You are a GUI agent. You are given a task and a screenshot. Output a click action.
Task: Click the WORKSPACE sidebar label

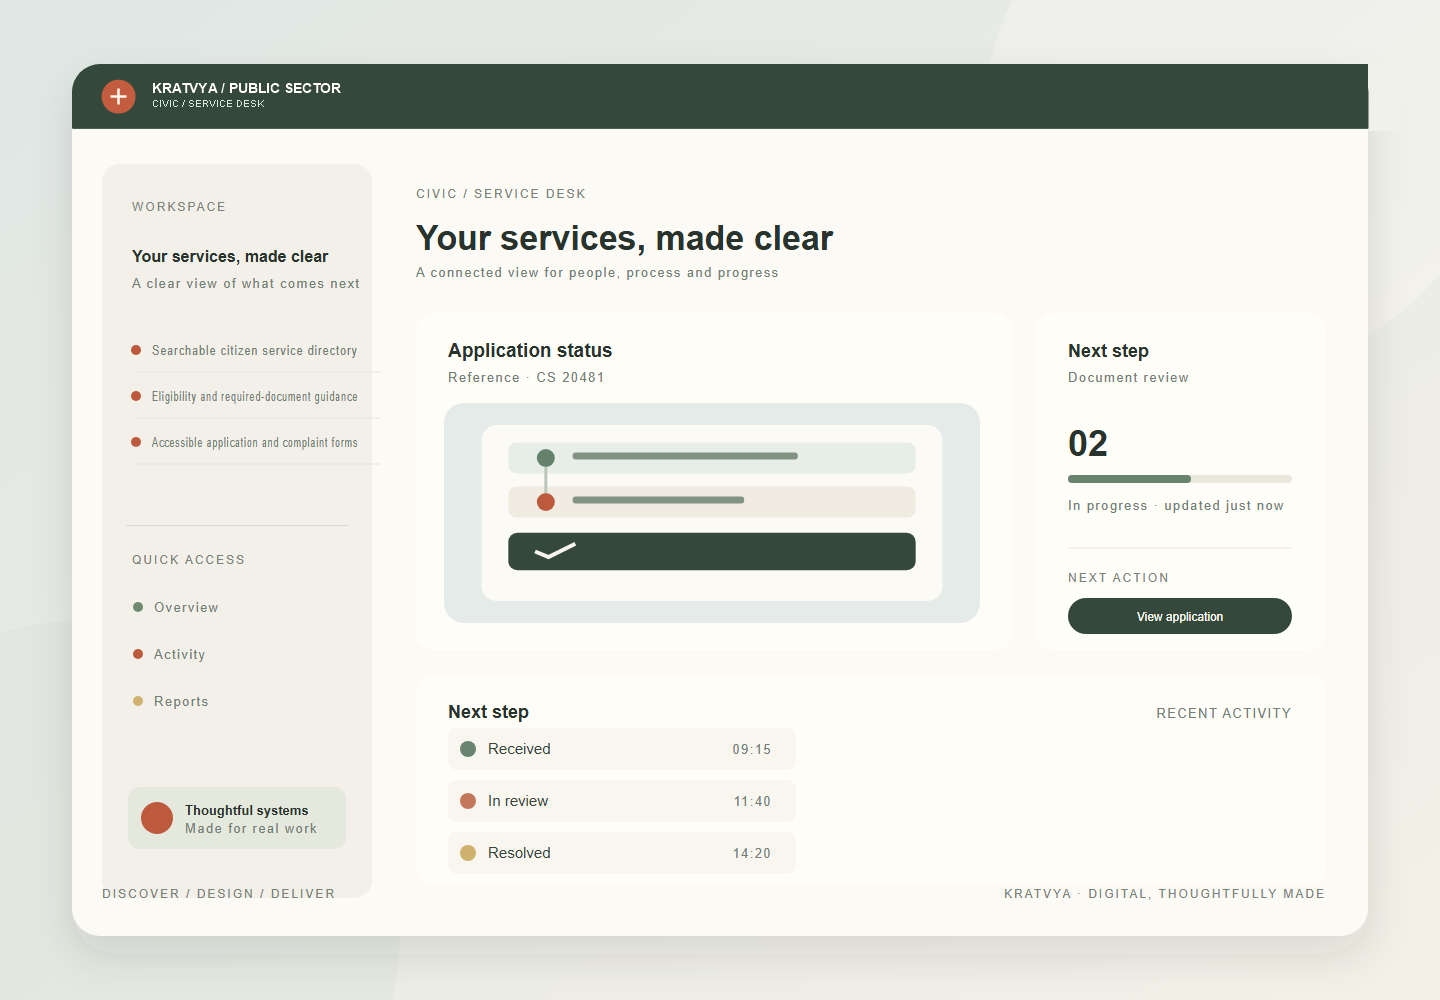(x=179, y=207)
